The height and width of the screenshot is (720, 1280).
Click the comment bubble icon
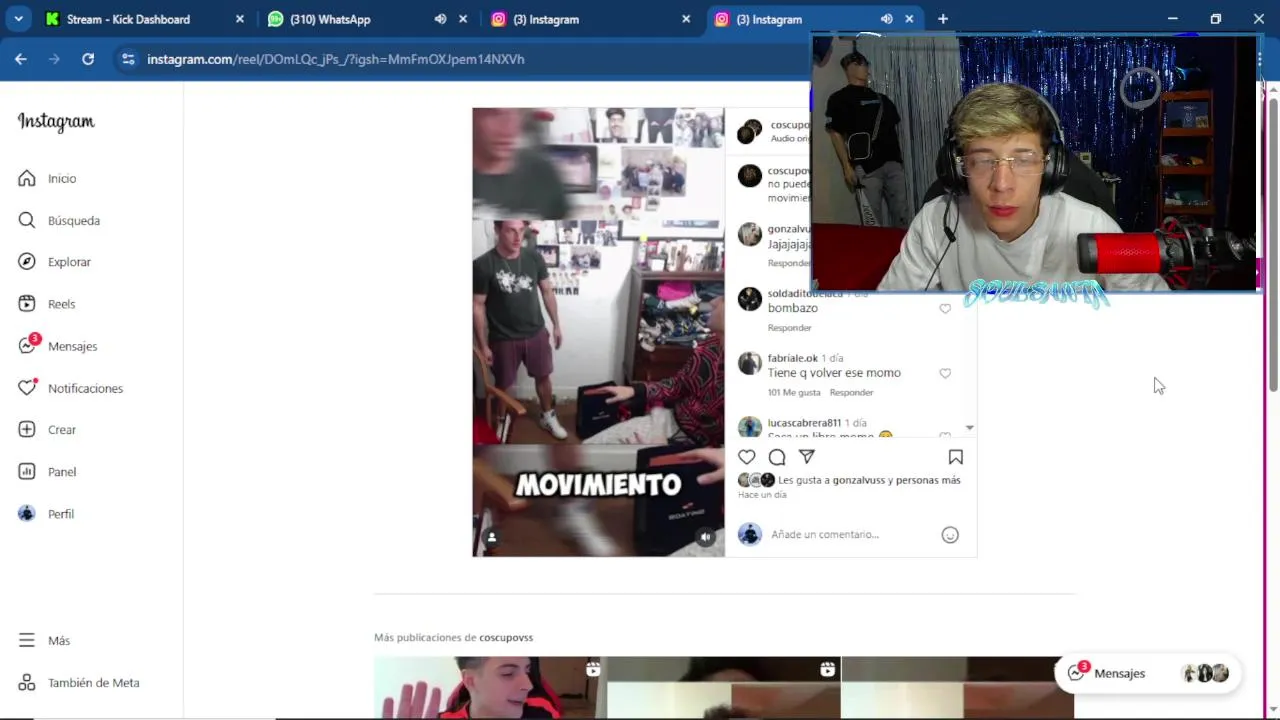coord(777,457)
